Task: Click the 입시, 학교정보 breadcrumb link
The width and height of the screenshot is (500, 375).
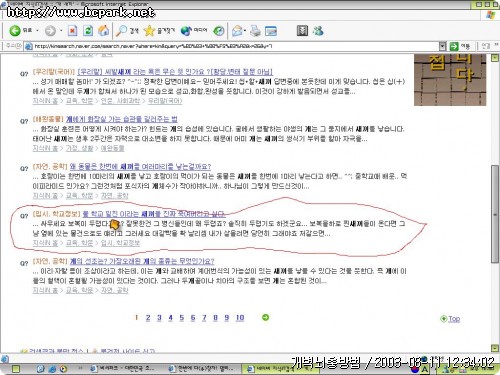Action: 120,243
